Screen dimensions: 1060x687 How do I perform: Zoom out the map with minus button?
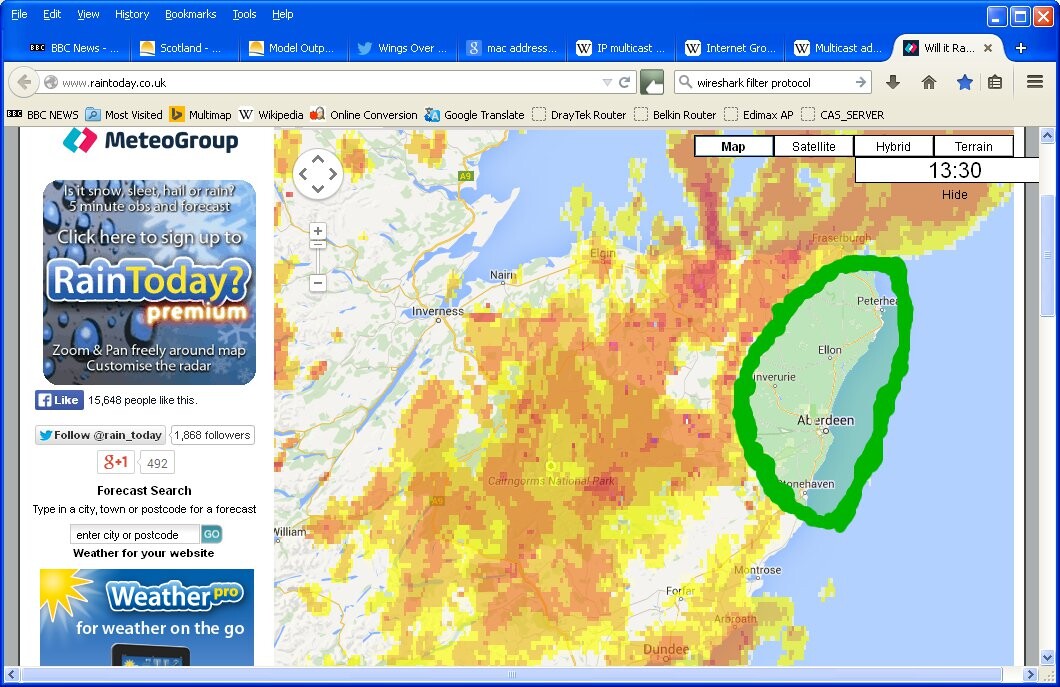point(318,283)
